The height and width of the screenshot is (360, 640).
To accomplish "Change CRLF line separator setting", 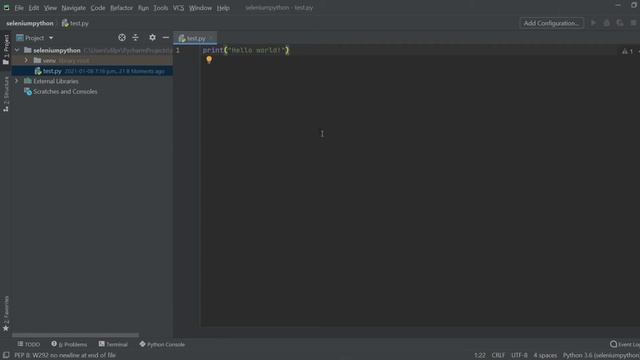I will click(x=498, y=356).
